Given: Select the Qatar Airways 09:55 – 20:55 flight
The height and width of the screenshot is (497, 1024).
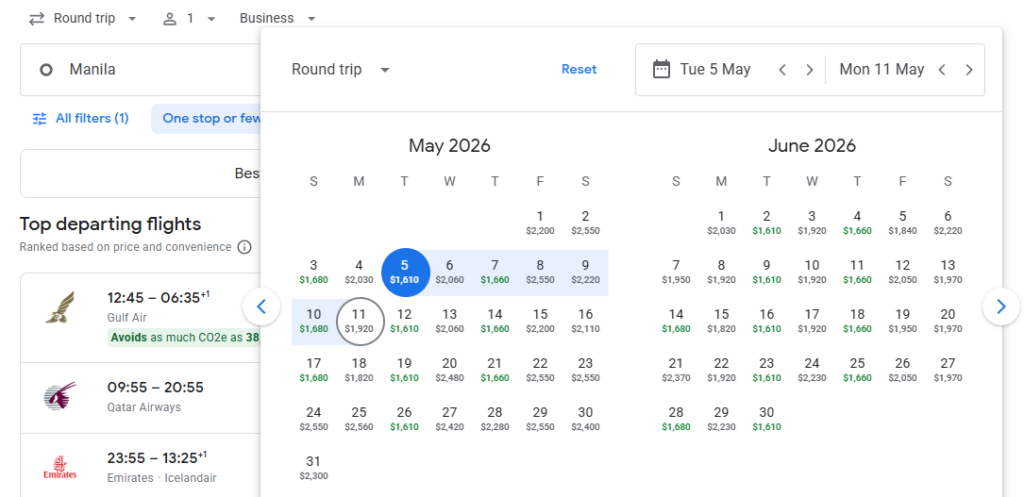Looking at the screenshot, I should pos(140,398).
